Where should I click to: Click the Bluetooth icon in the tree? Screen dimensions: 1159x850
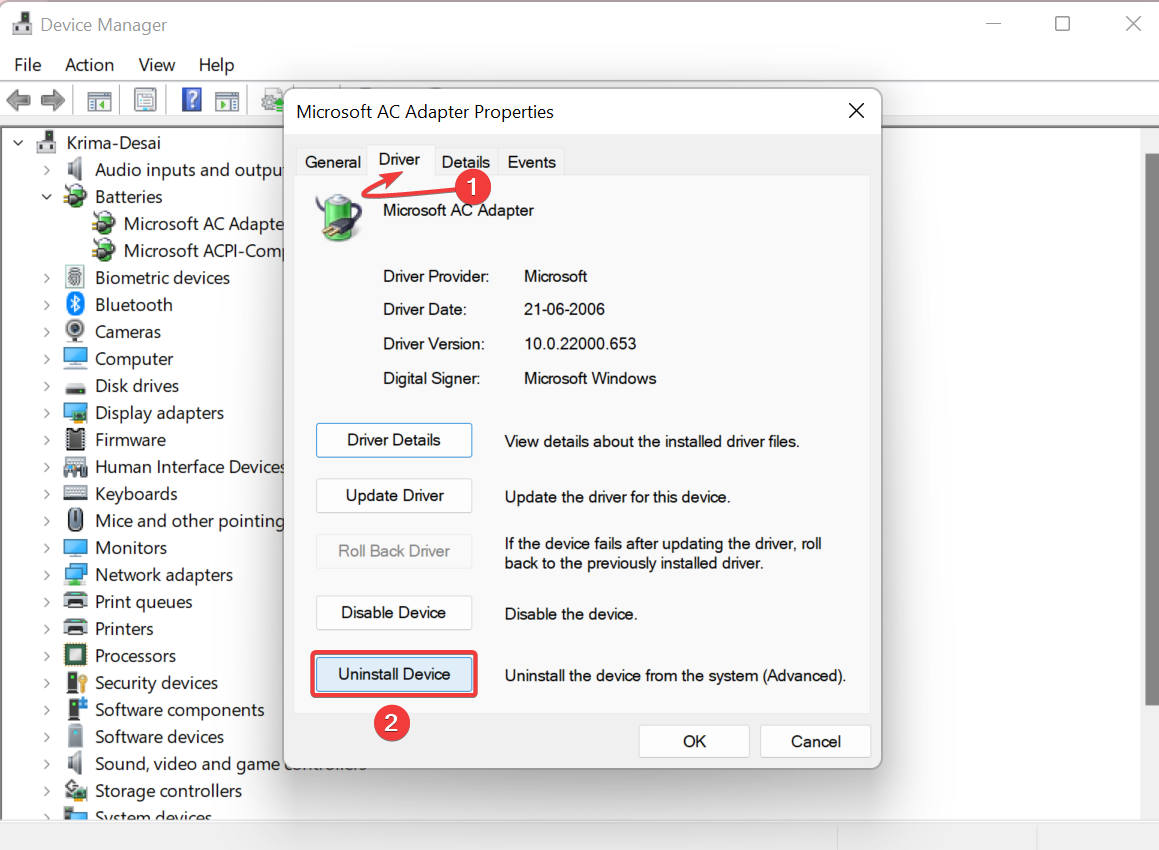75,305
